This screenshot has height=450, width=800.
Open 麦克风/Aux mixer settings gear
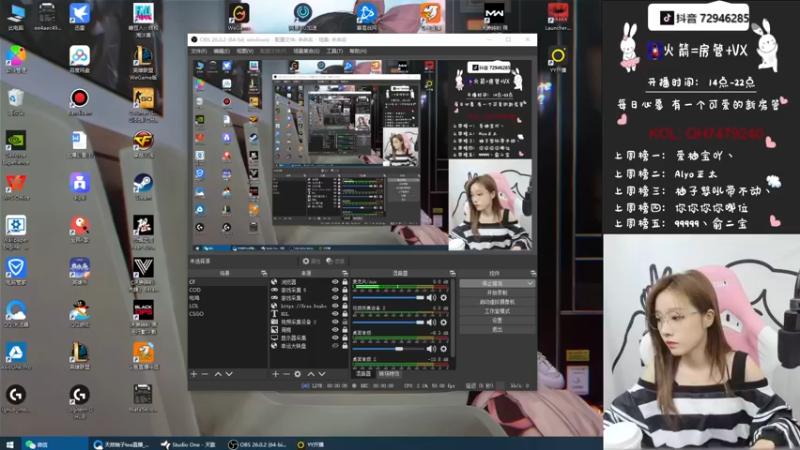tap(443, 297)
